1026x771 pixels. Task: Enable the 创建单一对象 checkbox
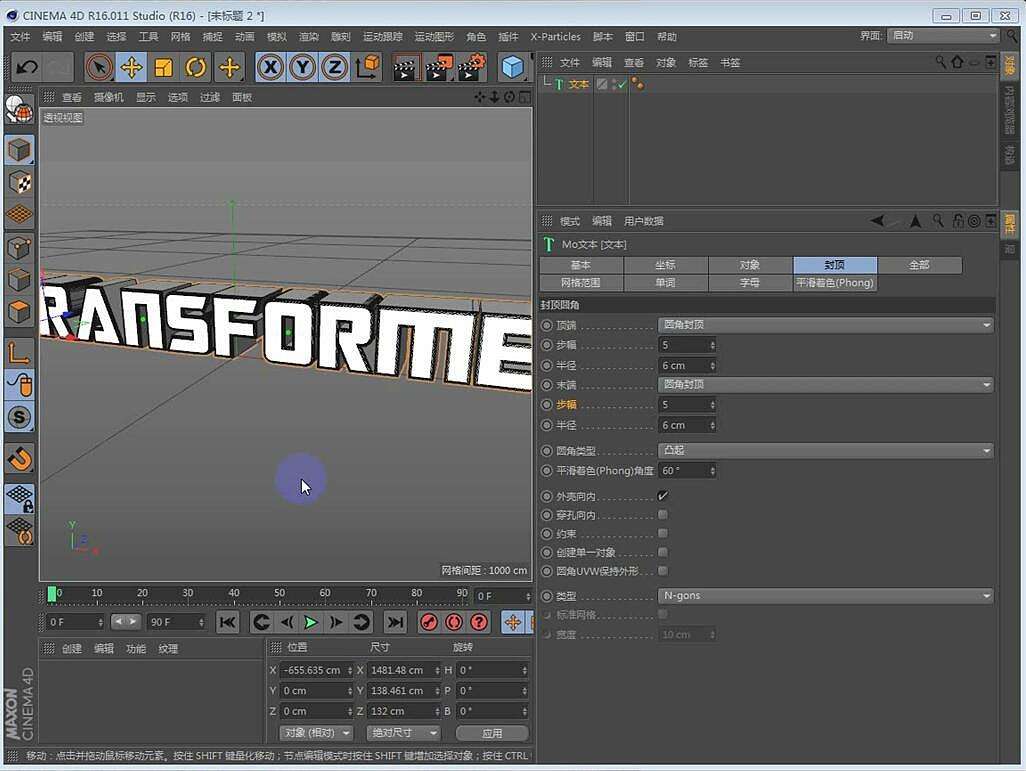[662, 552]
